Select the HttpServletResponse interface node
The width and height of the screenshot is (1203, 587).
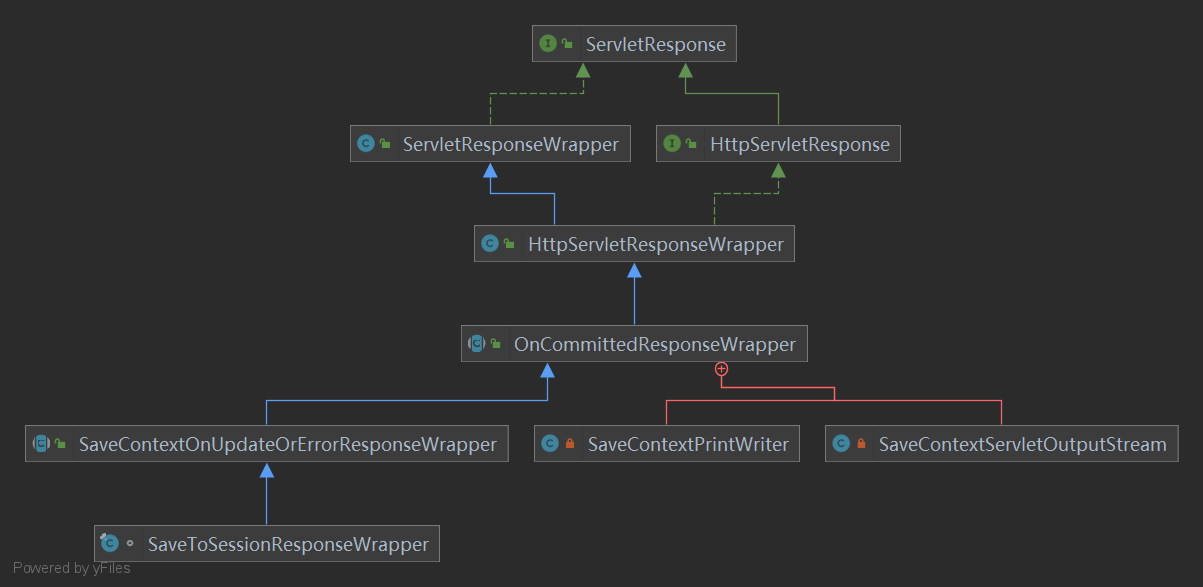(778, 144)
